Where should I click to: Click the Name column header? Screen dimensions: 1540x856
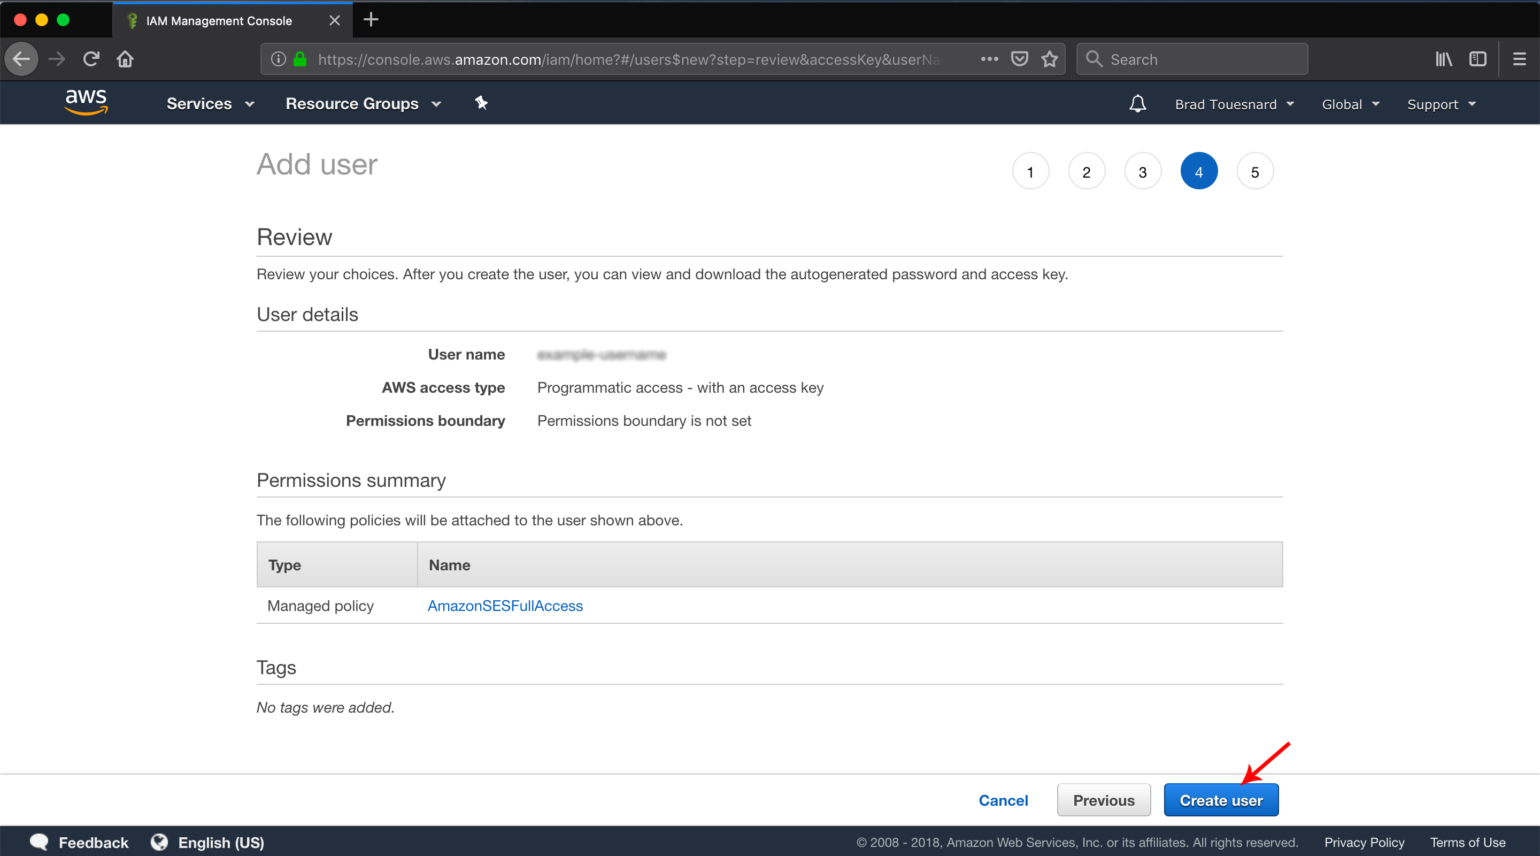coord(850,565)
